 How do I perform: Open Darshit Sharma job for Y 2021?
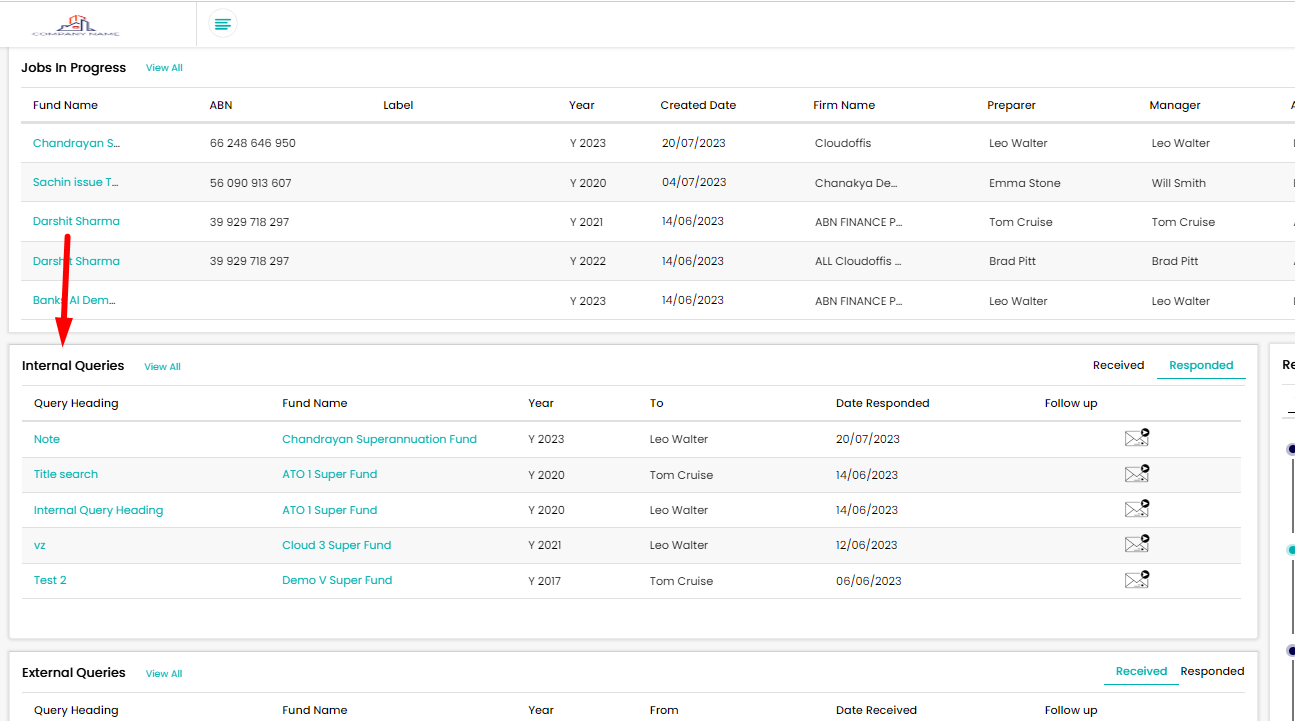click(x=76, y=221)
